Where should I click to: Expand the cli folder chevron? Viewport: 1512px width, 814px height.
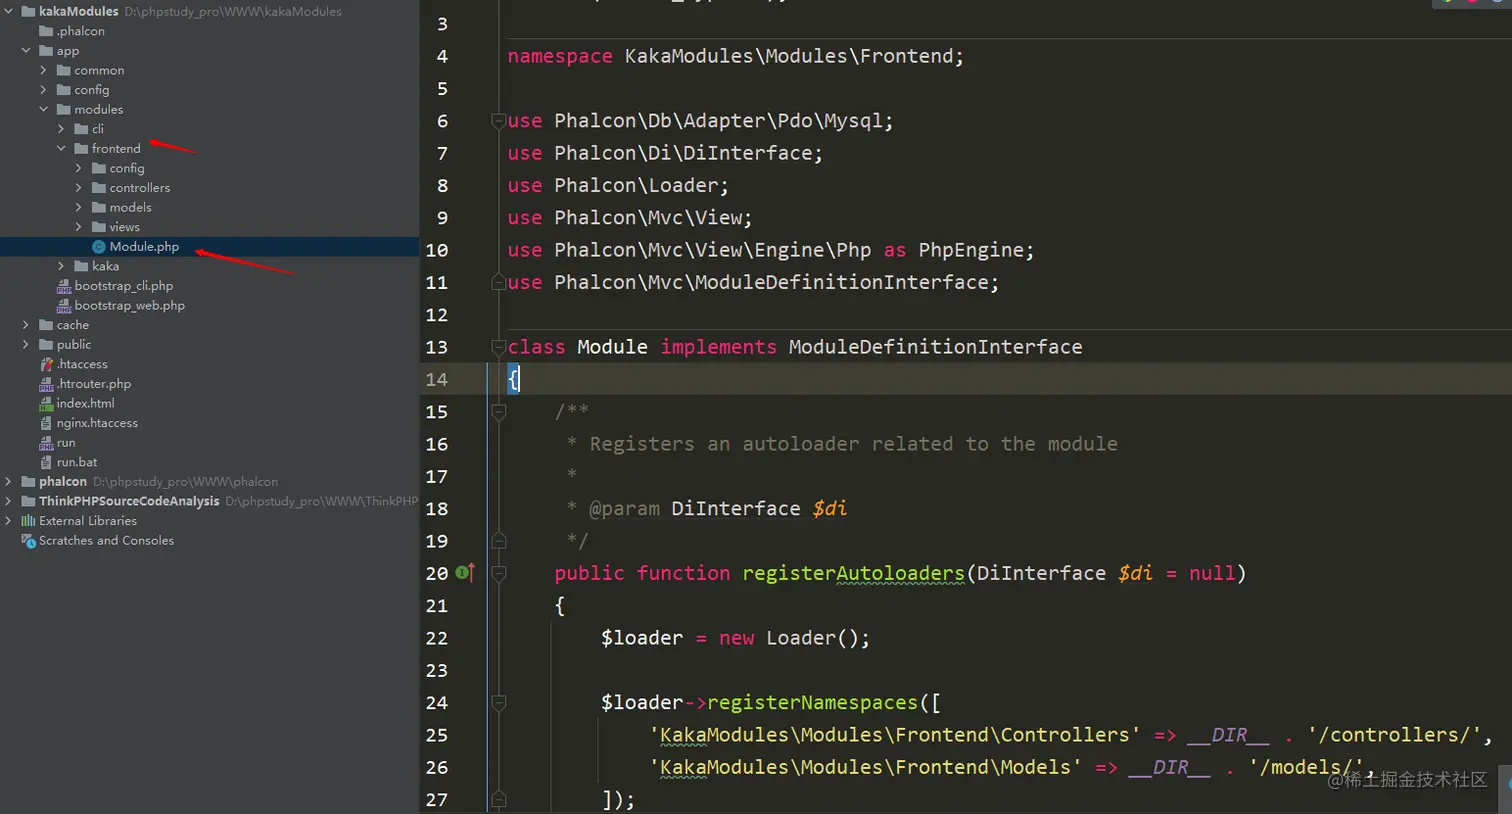pos(61,128)
